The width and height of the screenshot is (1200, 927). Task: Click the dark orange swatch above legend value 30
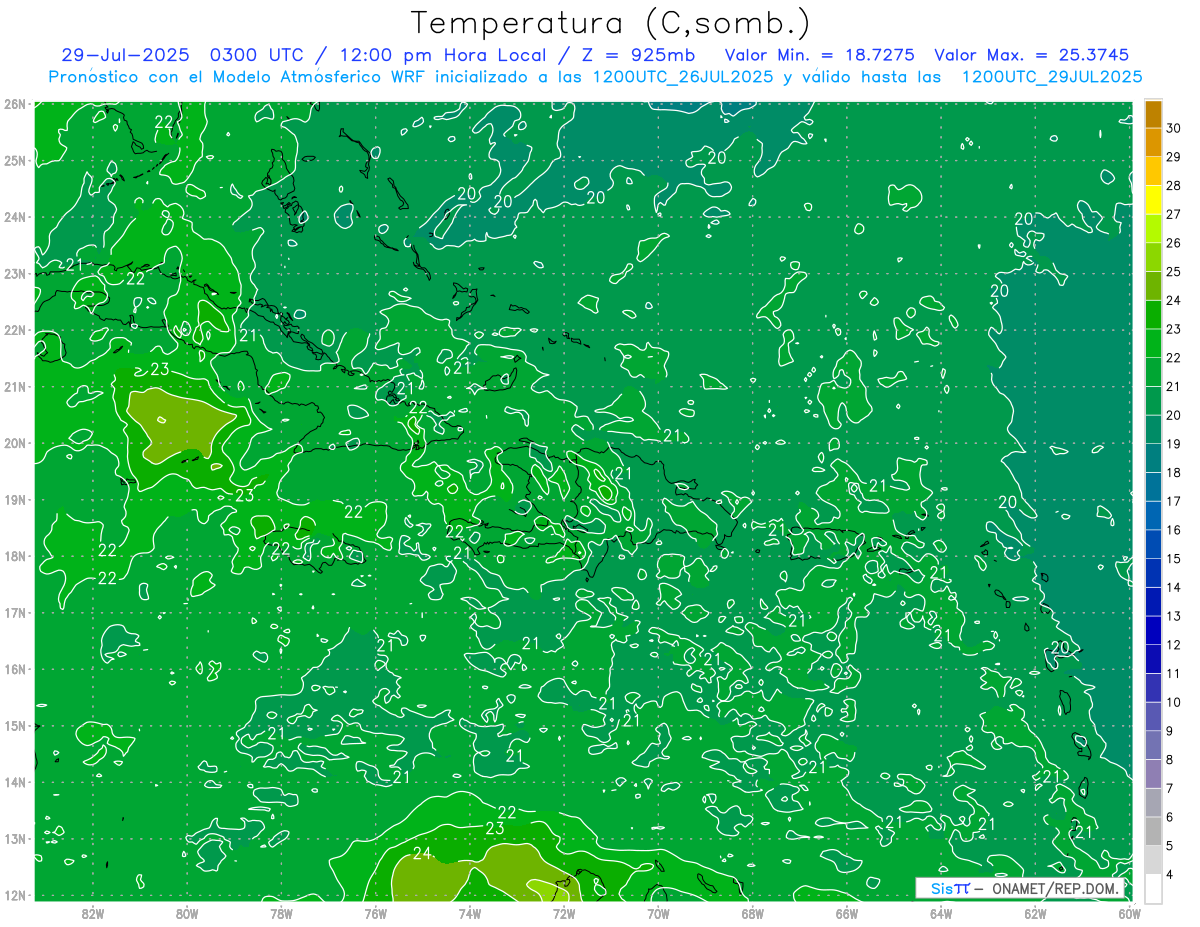coord(1153,113)
